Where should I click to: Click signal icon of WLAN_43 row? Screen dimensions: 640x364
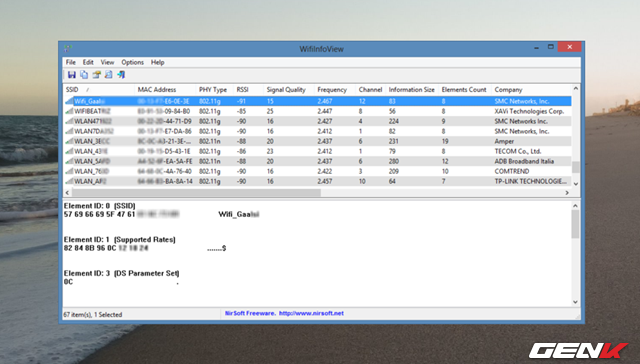(x=69, y=151)
